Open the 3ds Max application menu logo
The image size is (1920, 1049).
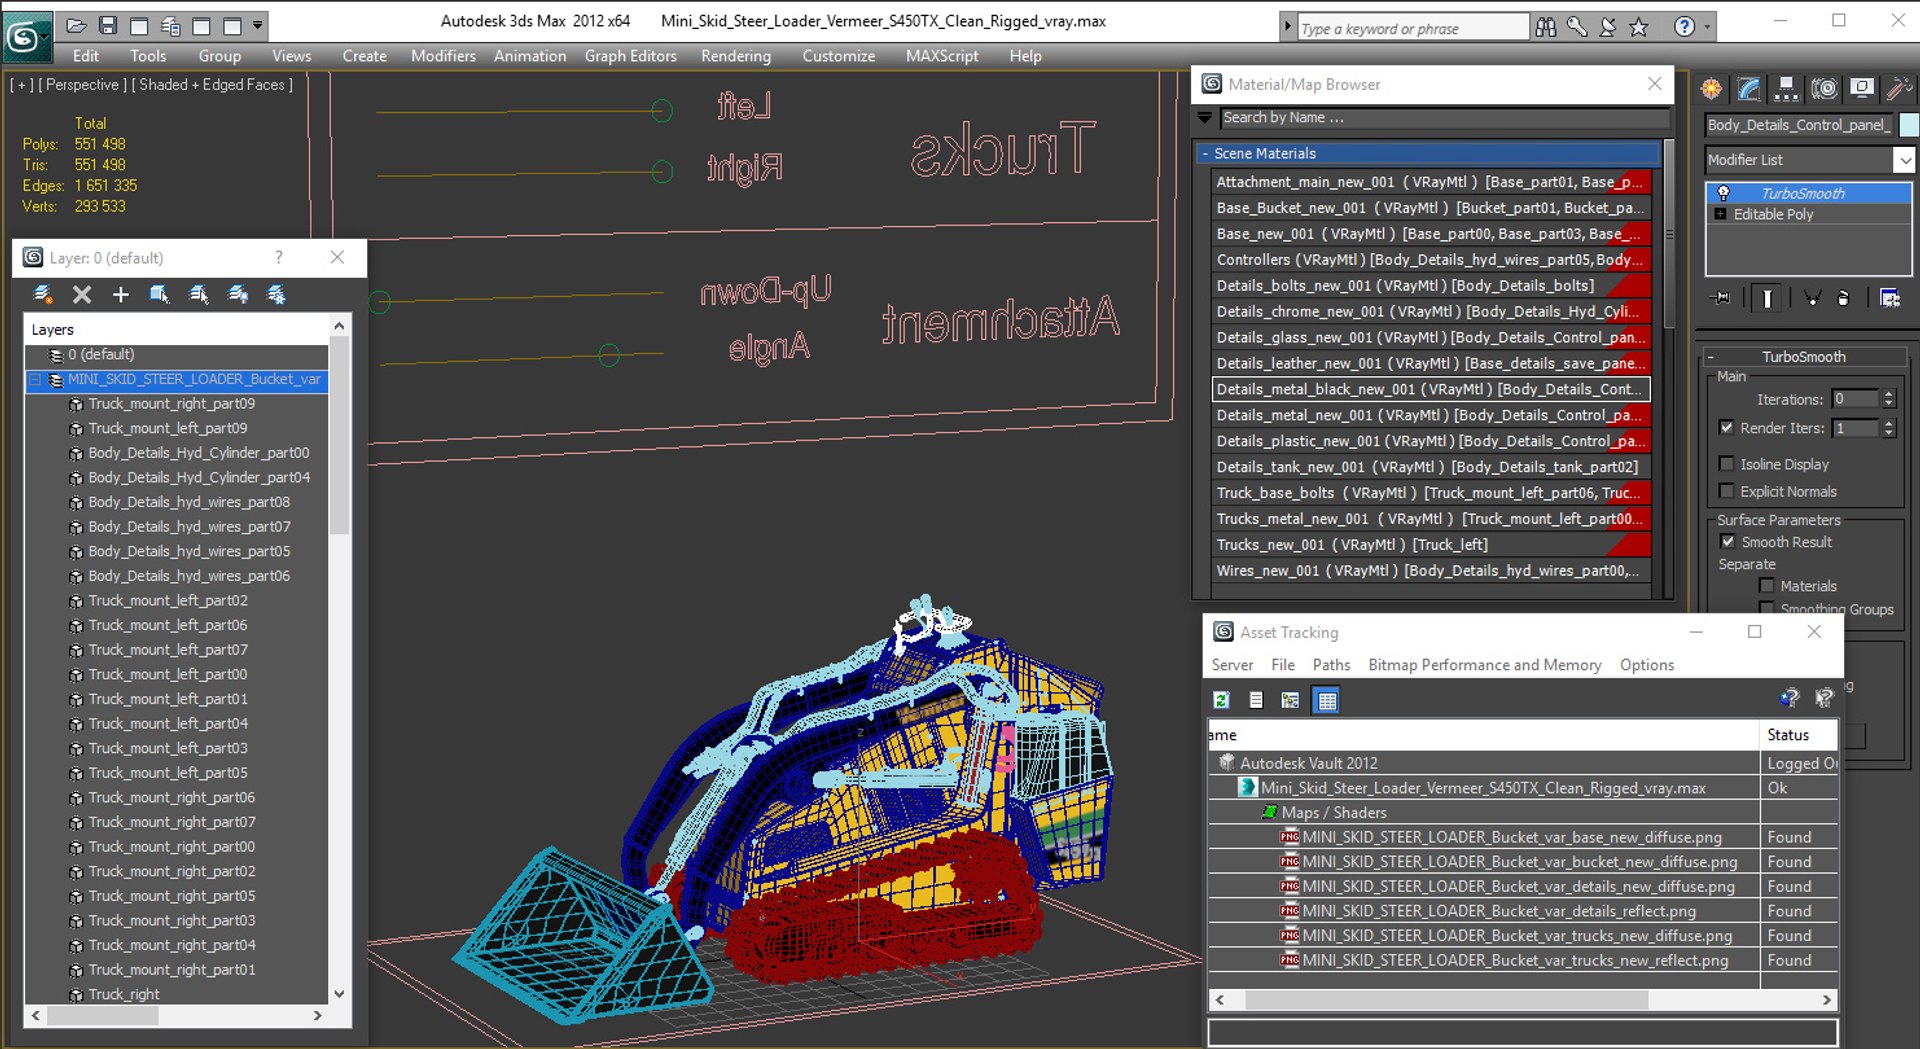[x=27, y=36]
